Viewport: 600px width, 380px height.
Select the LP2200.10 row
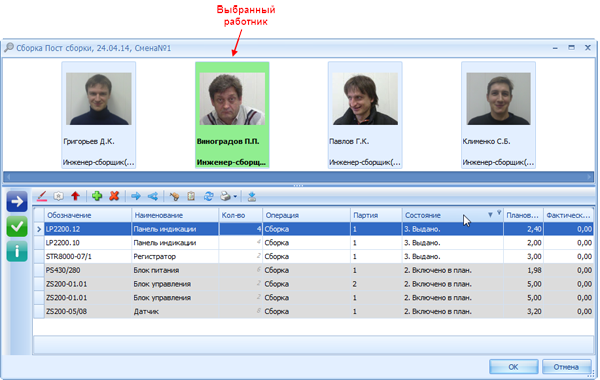tap(313, 243)
